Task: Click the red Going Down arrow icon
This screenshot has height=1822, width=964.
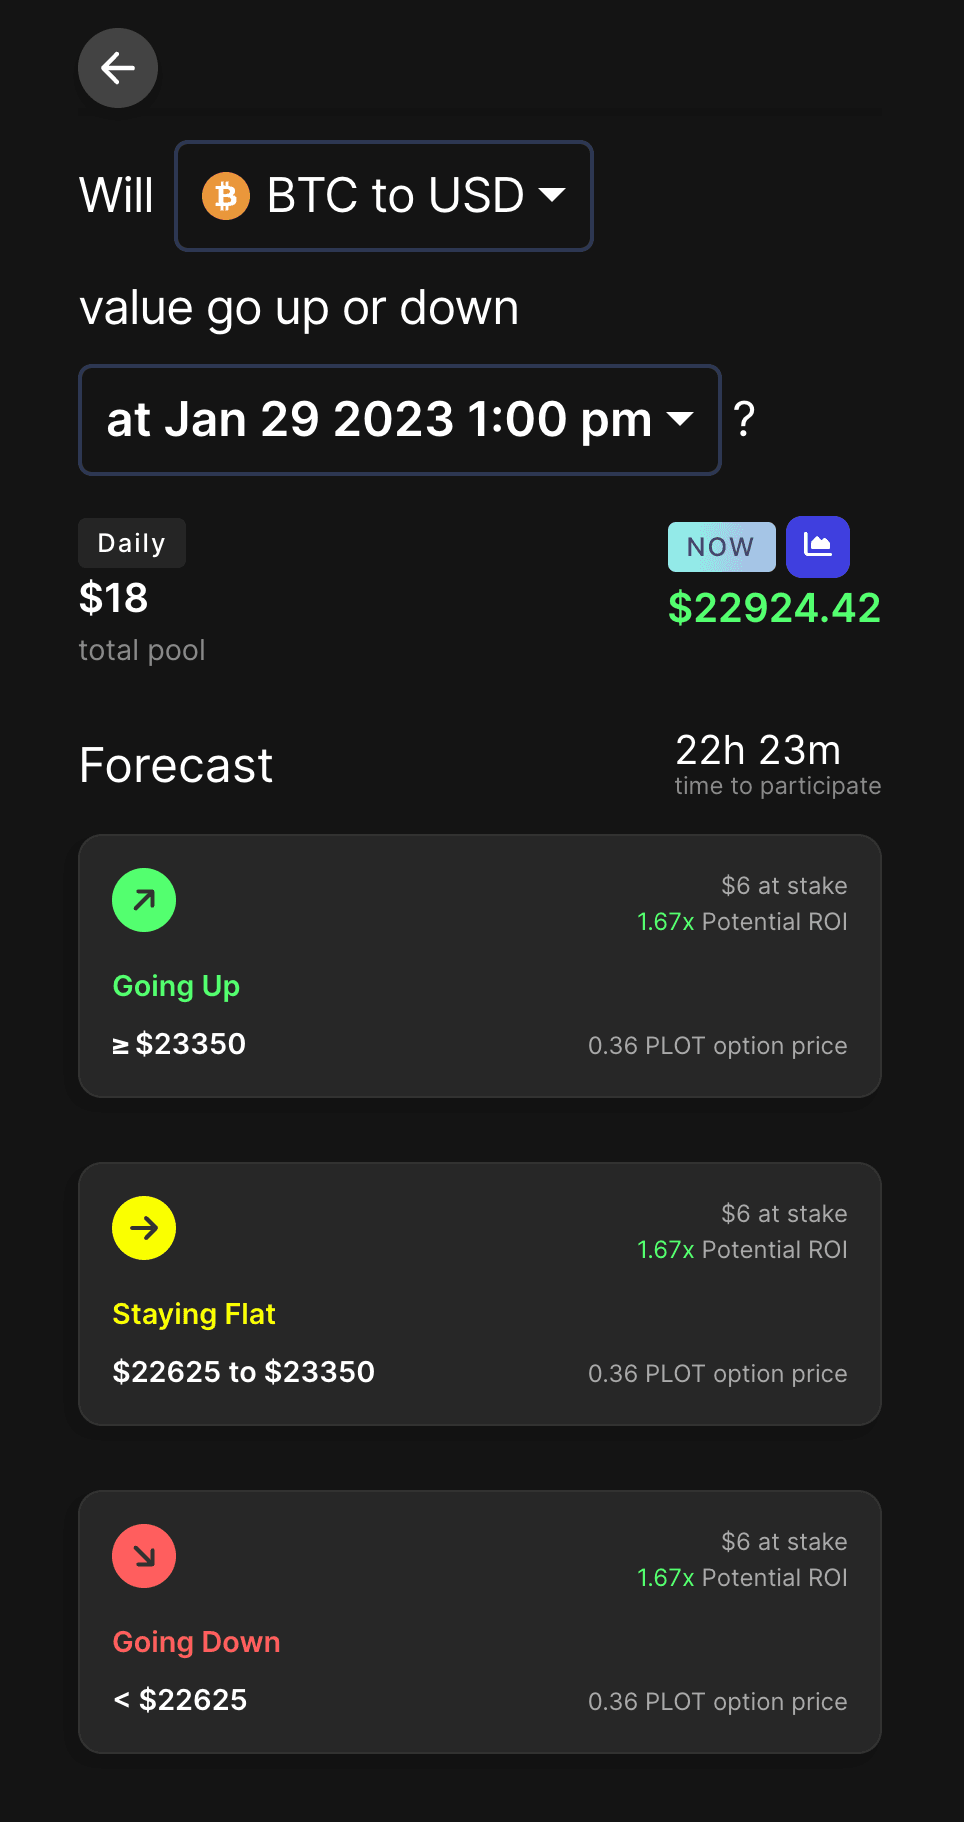Action: coord(144,1556)
